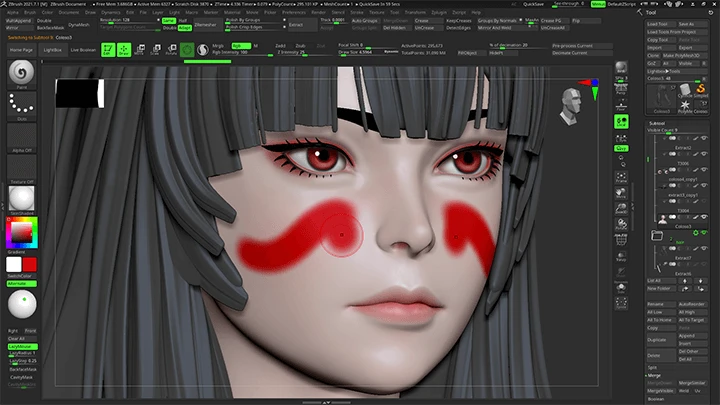Expand the Split section
720x405 pixels.
point(652,368)
